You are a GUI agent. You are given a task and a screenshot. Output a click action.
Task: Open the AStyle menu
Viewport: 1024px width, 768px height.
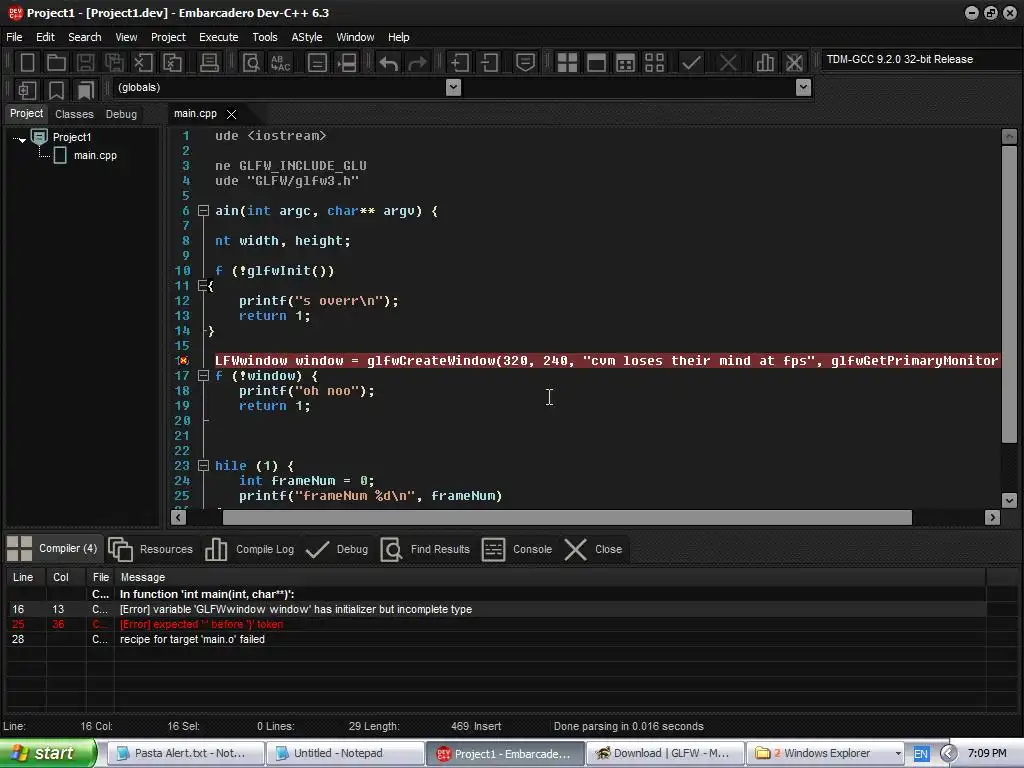pyautogui.click(x=306, y=37)
